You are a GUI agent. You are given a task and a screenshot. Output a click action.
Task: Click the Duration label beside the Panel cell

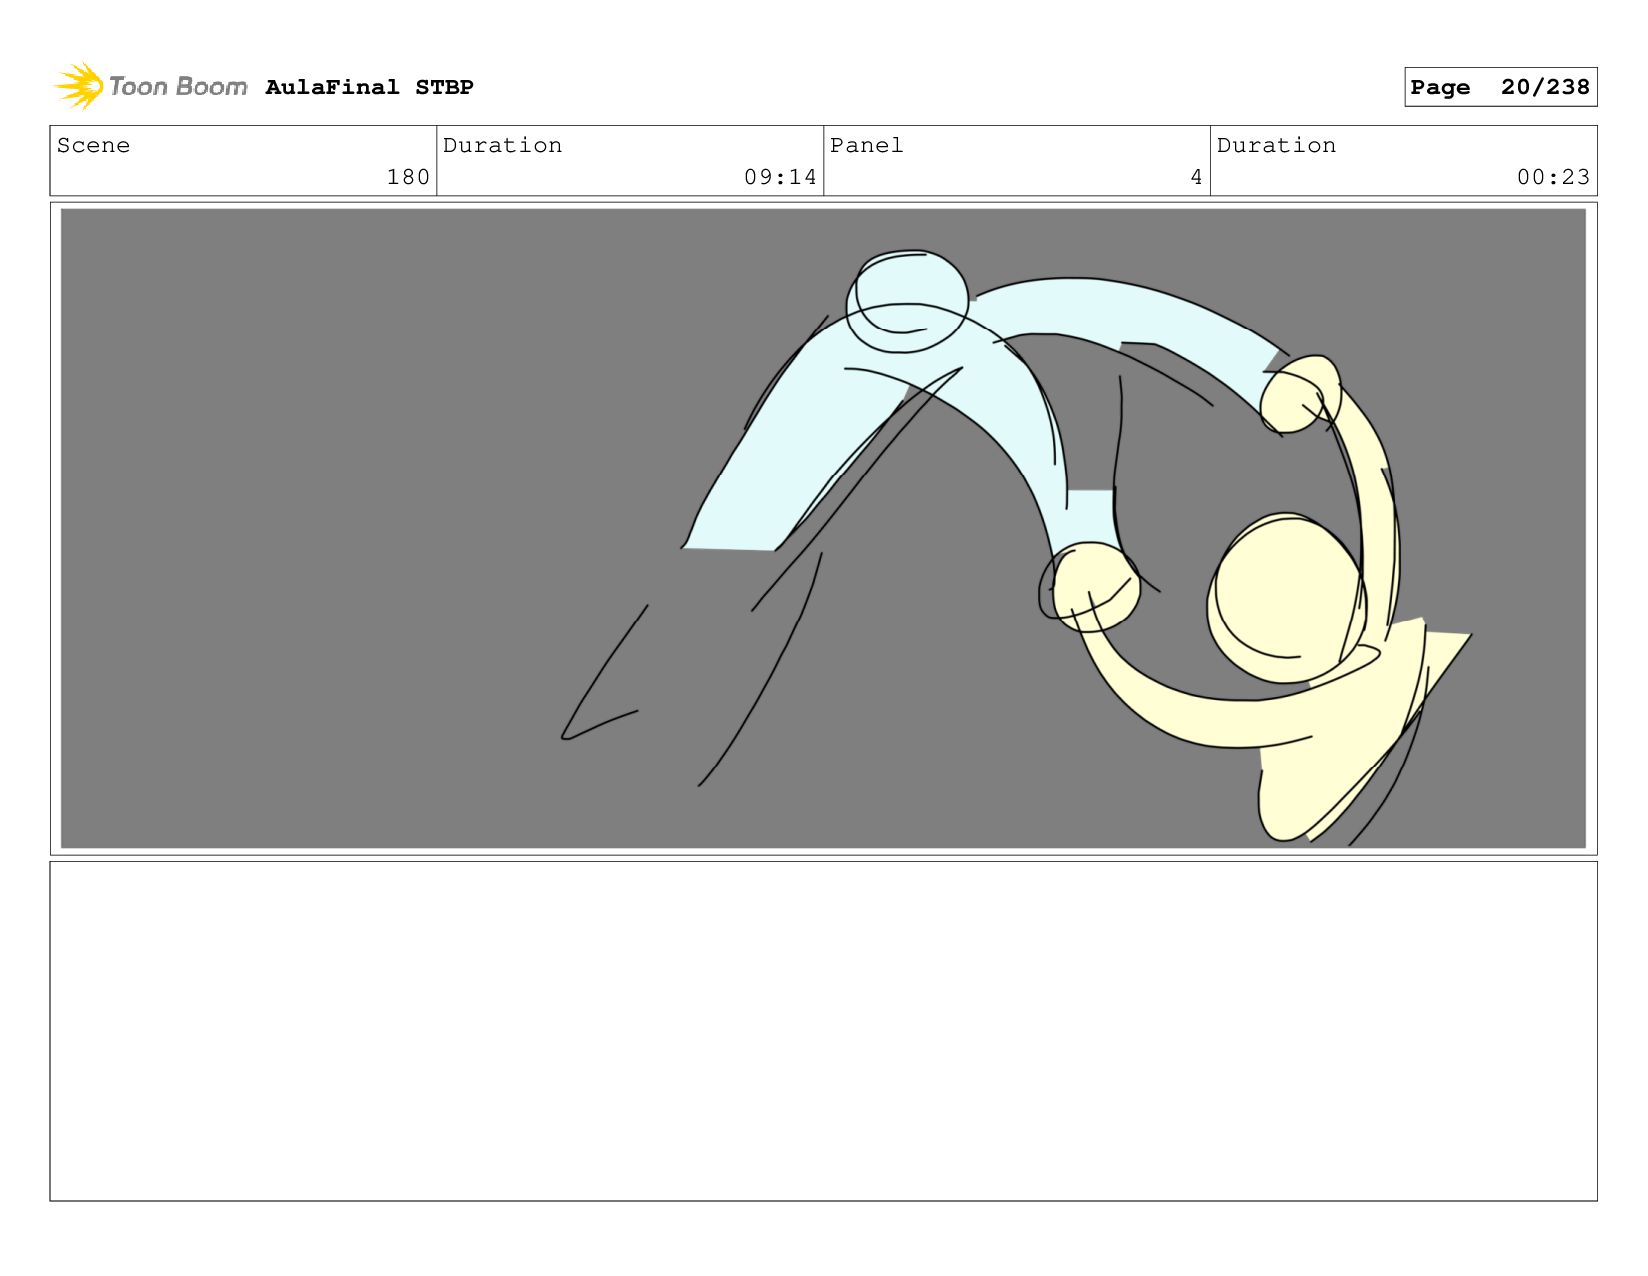click(x=1276, y=145)
